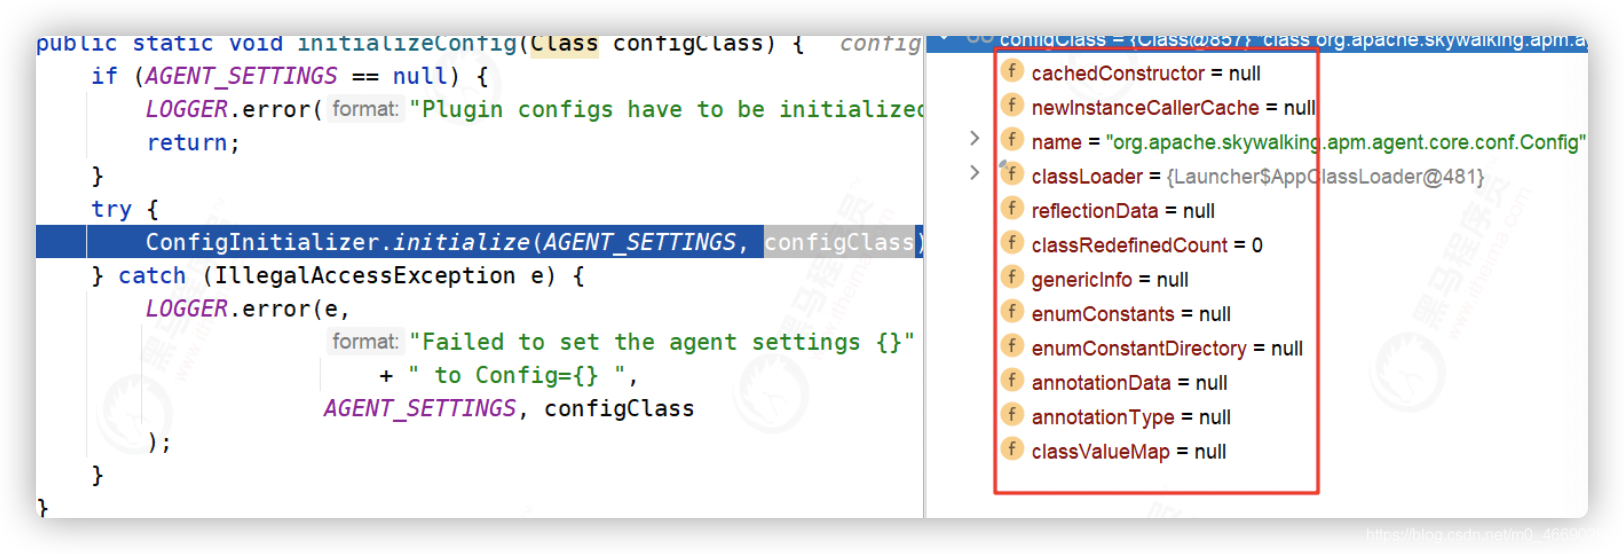Click field icon next to genericInfo
1624x554 pixels.
coord(1012,277)
